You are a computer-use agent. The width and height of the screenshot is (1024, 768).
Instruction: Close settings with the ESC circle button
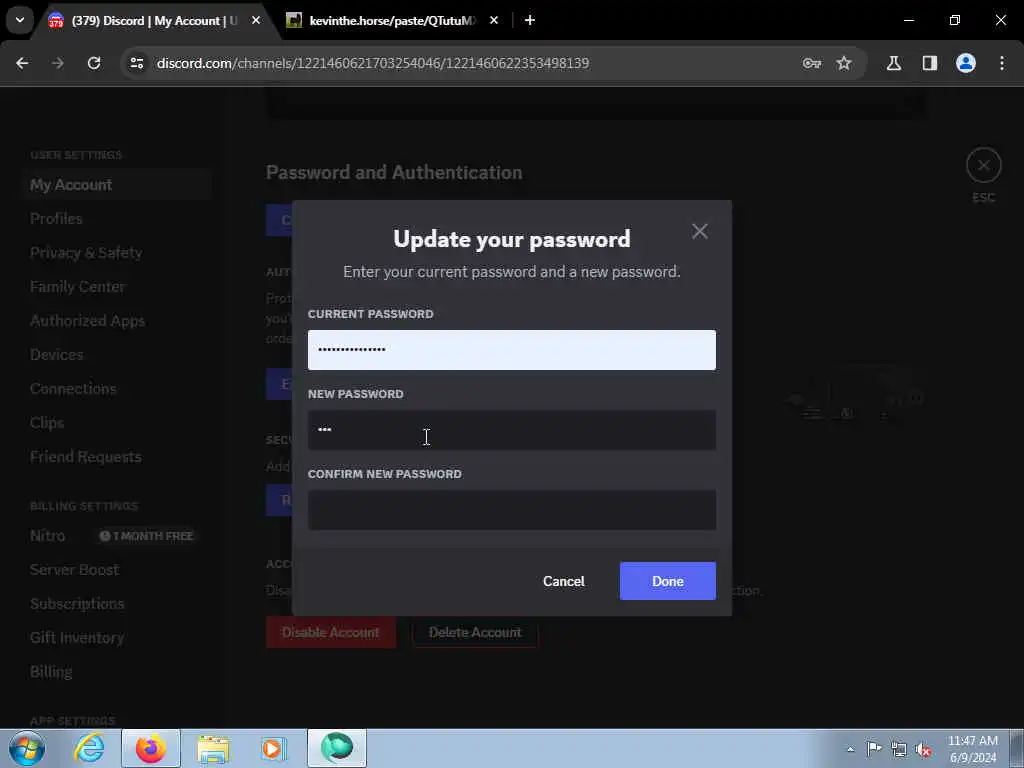coord(984,166)
